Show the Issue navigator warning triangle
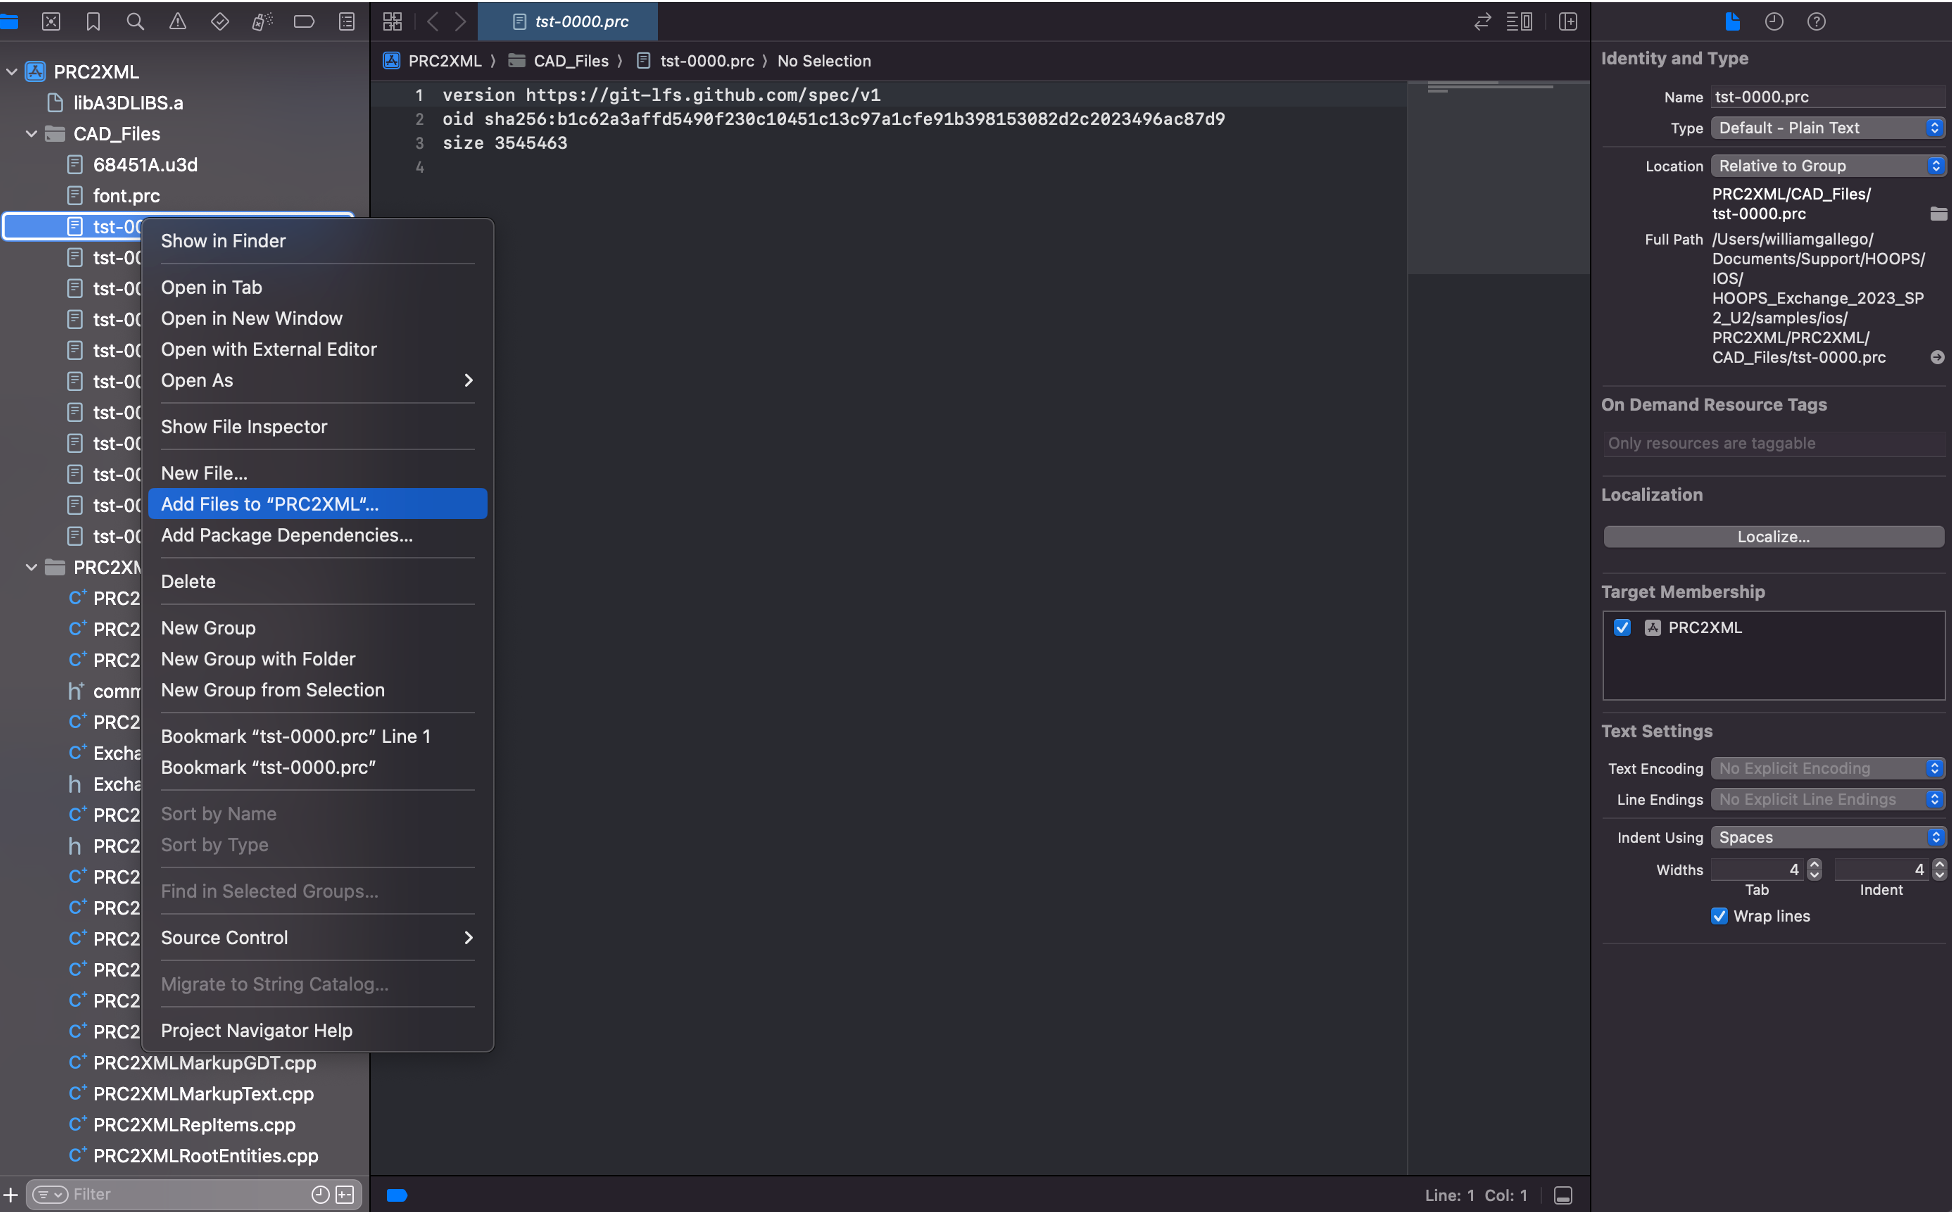Image resolution: width=1952 pixels, height=1212 pixels. coord(177,21)
